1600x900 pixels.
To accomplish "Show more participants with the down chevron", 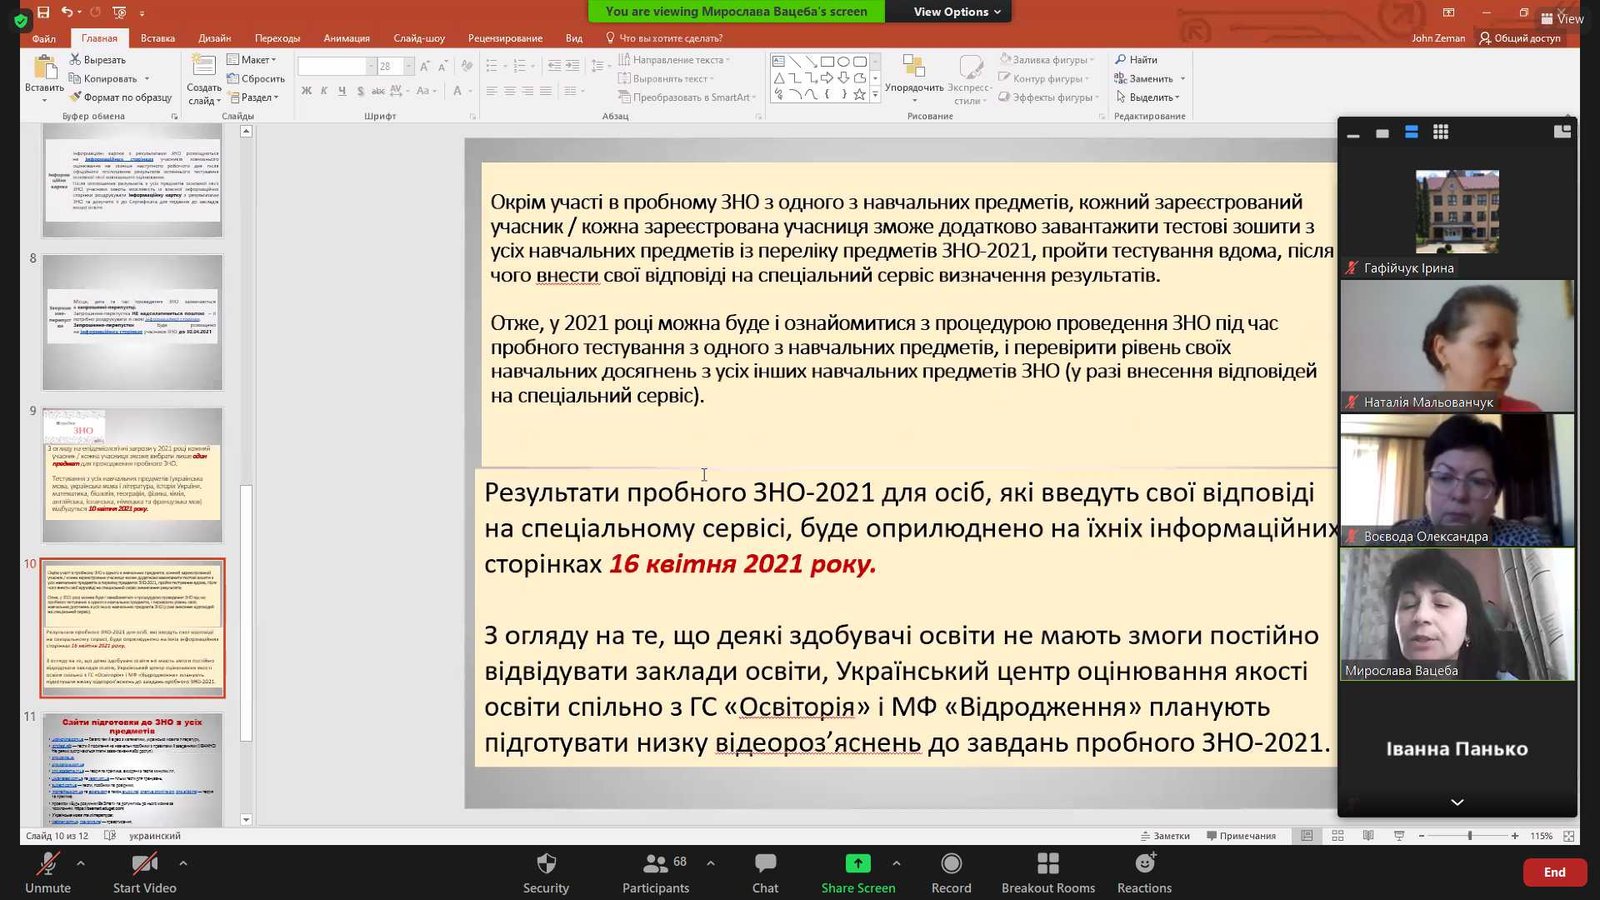I will [1457, 802].
